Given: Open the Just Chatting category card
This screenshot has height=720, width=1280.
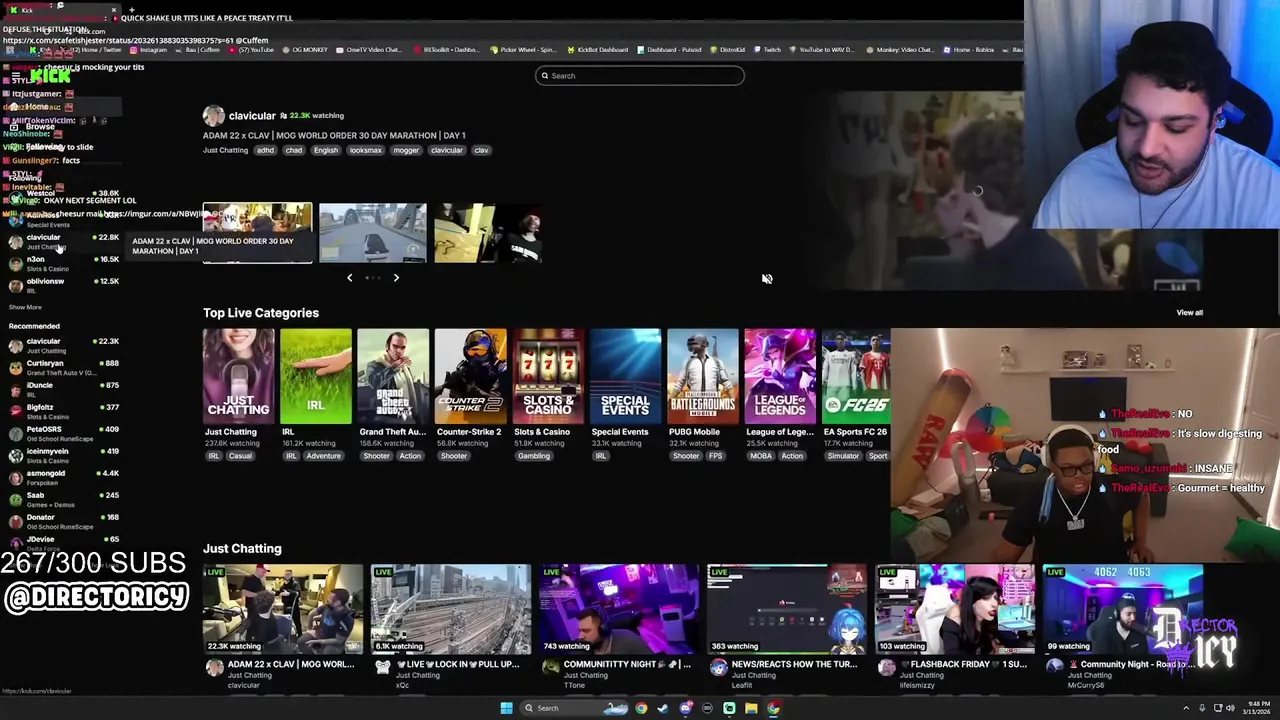Looking at the screenshot, I should click(x=238, y=376).
